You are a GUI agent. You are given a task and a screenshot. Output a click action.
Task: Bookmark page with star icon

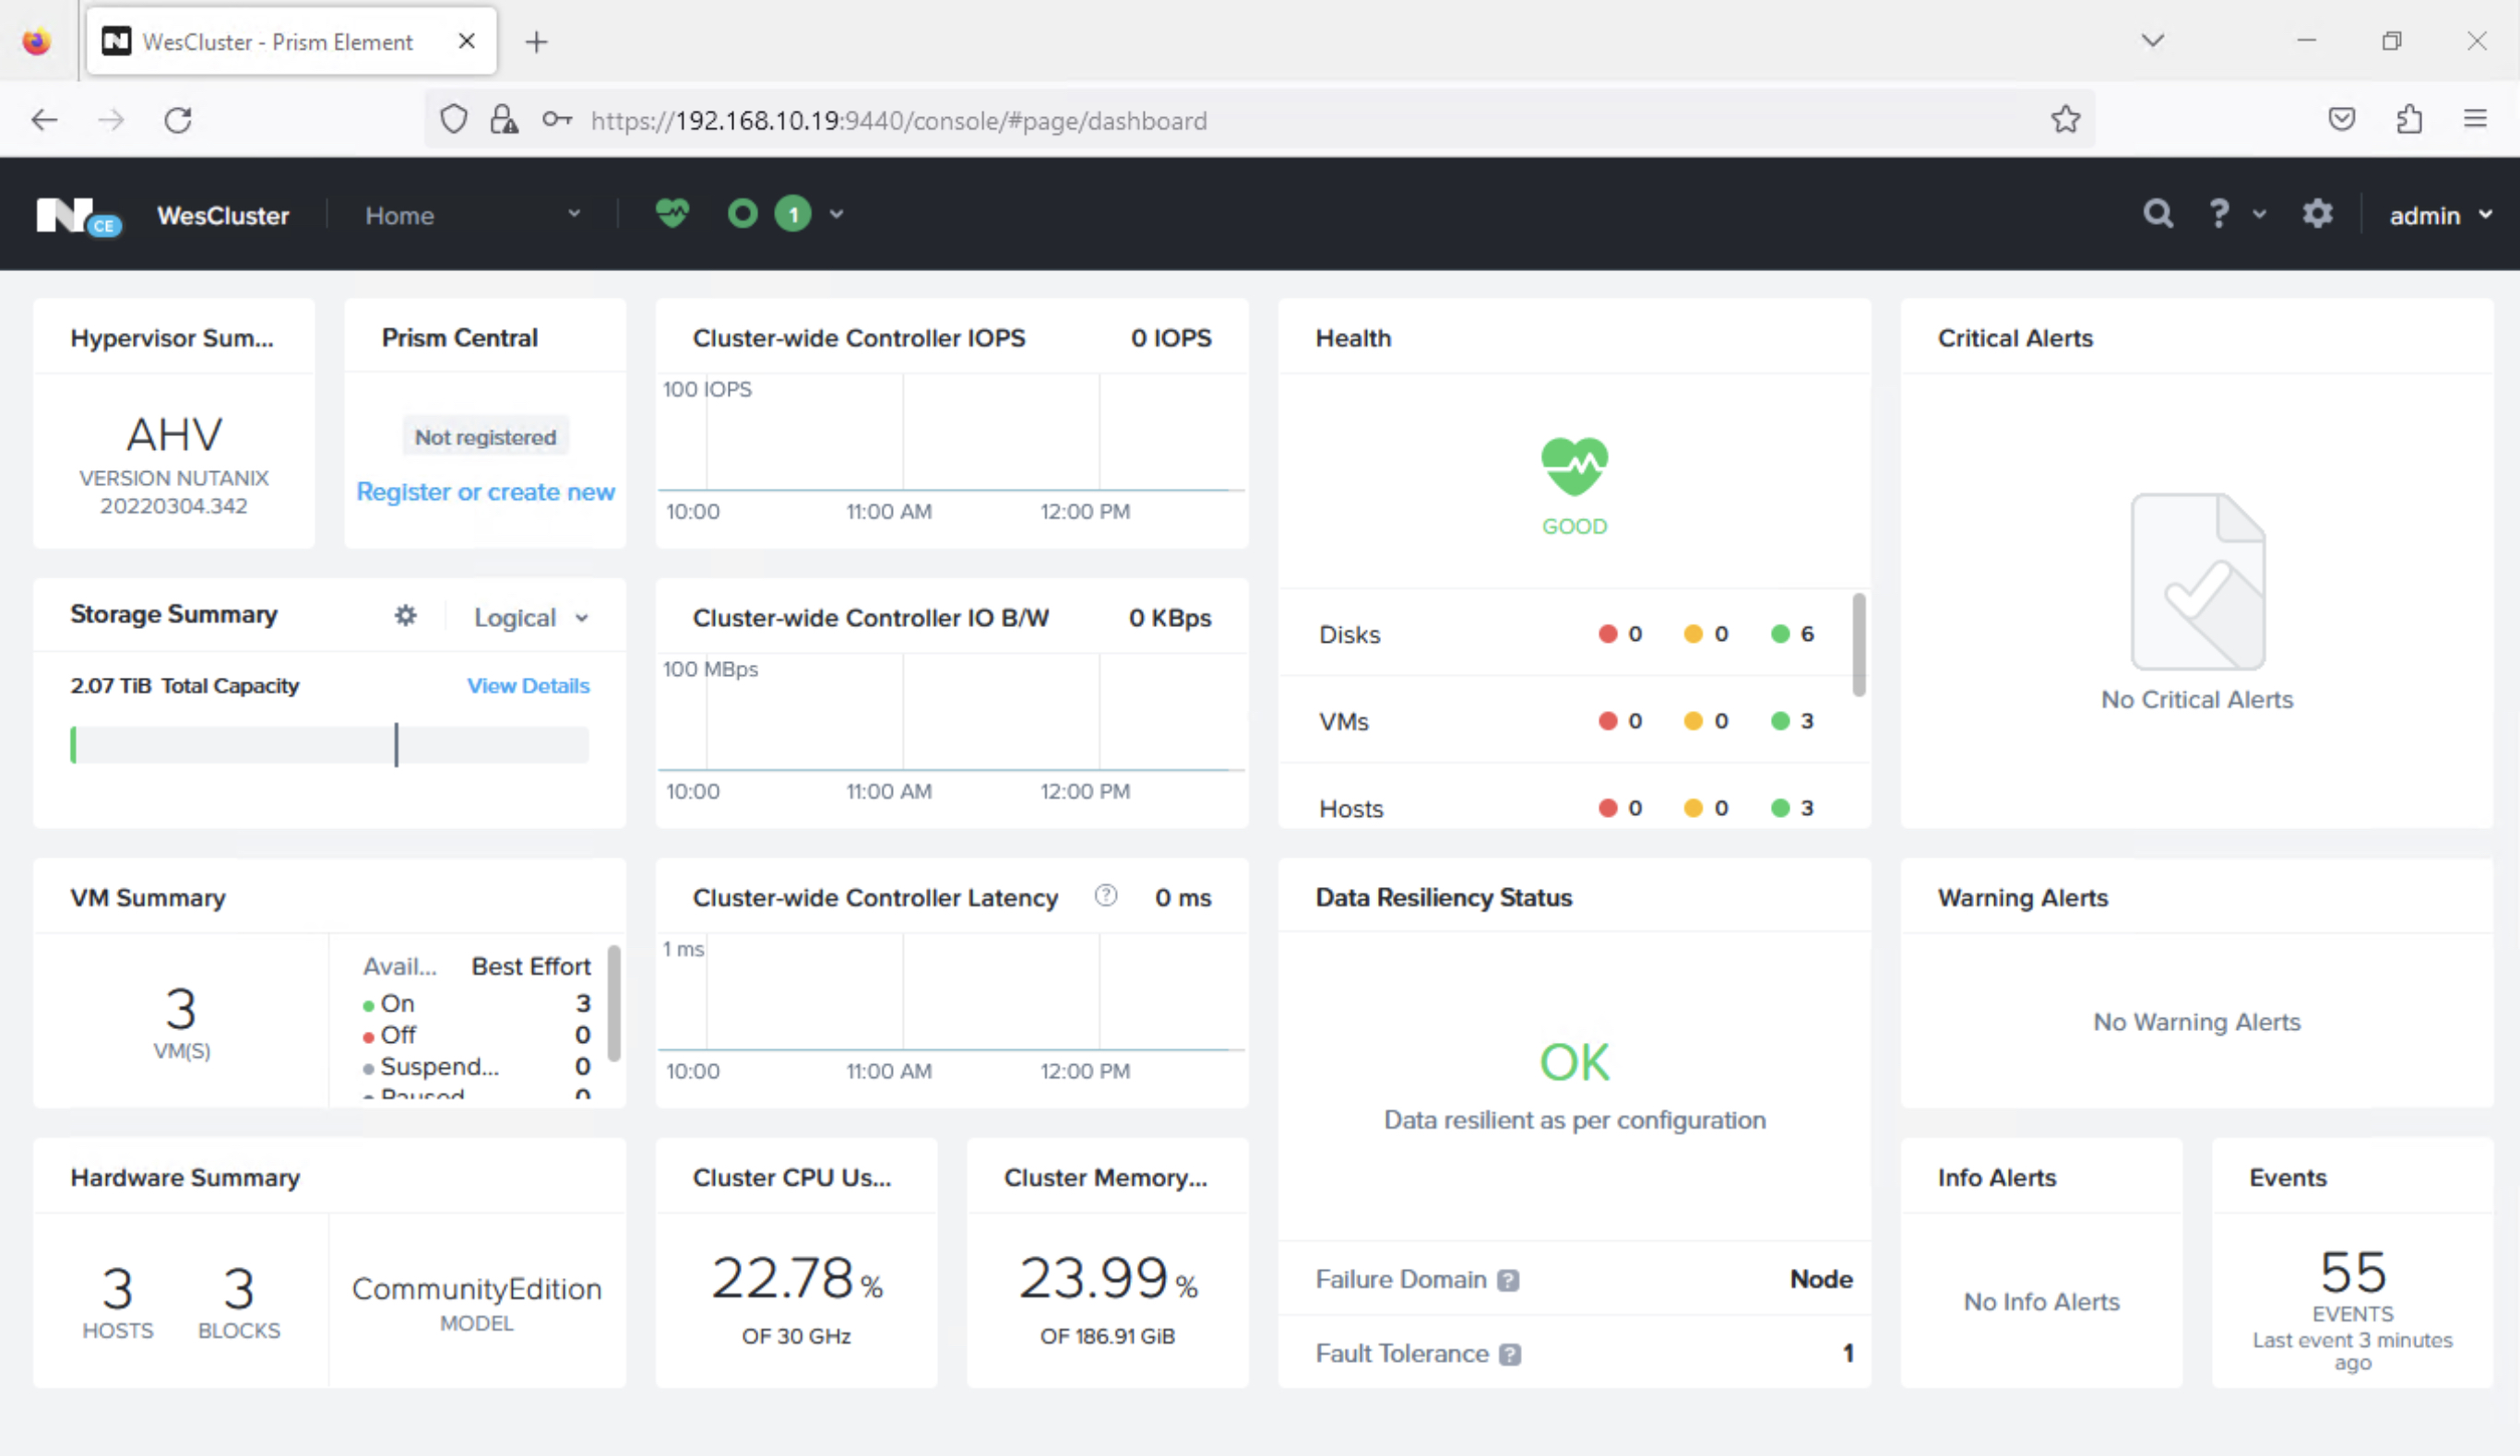tap(2065, 120)
